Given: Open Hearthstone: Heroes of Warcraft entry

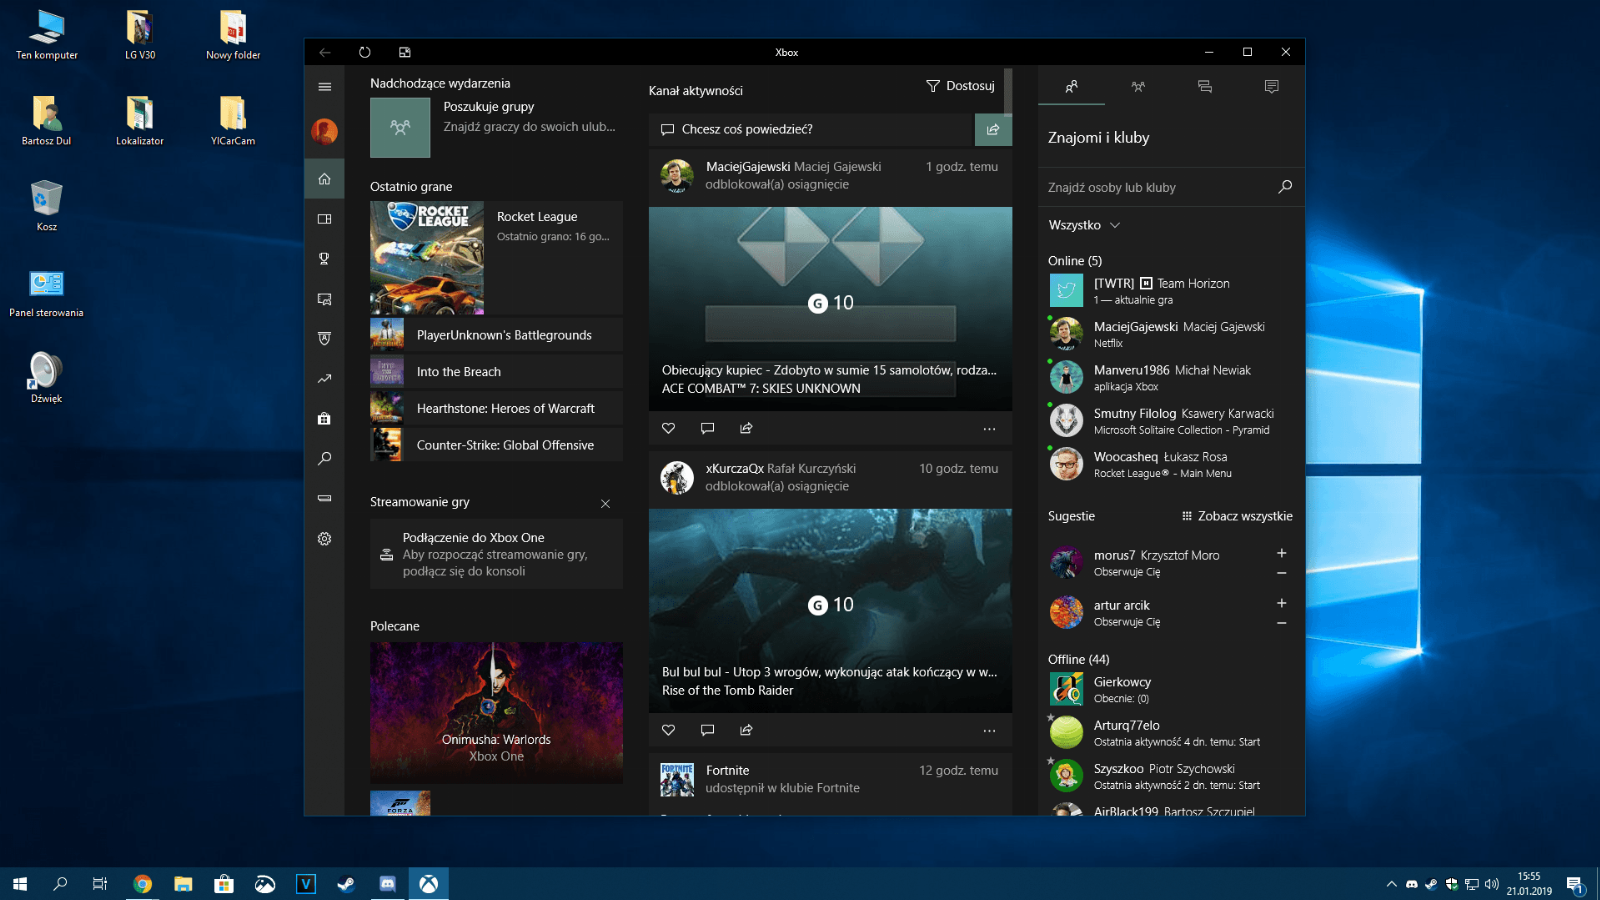Looking at the screenshot, I should tap(496, 408).
